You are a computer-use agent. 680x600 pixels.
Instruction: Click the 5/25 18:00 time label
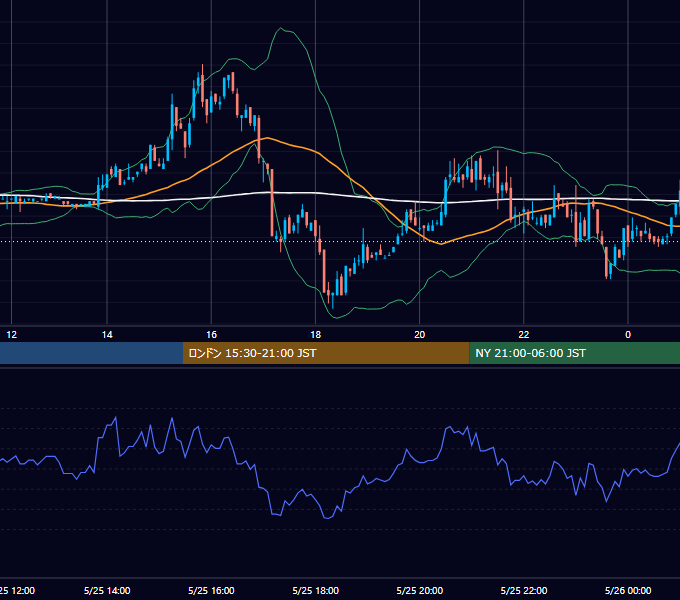315,590
